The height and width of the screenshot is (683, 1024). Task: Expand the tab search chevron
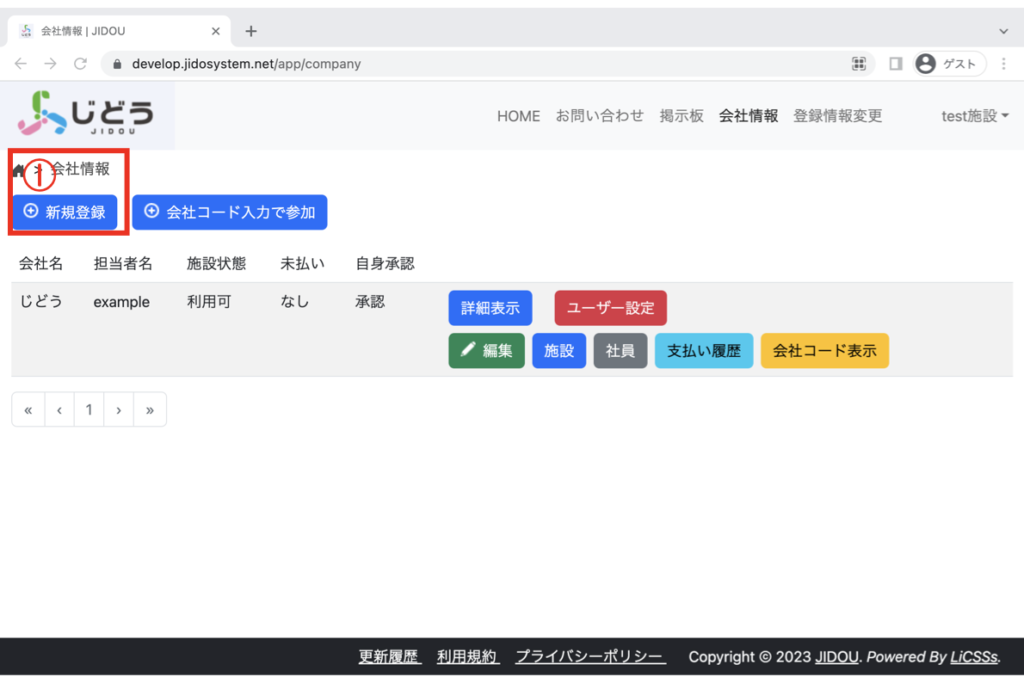[1003, 31]
